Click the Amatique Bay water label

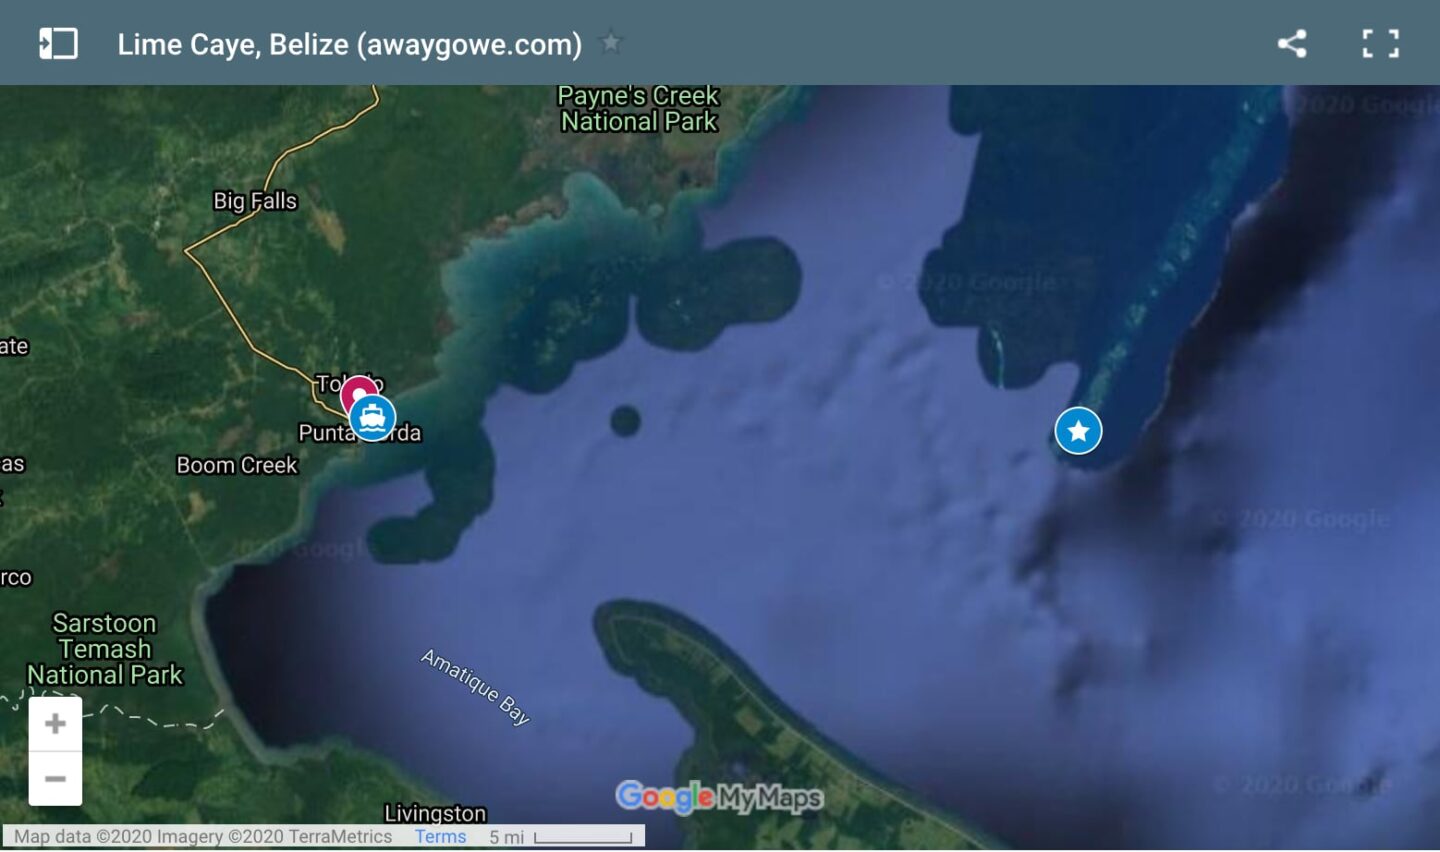(475, 687)
